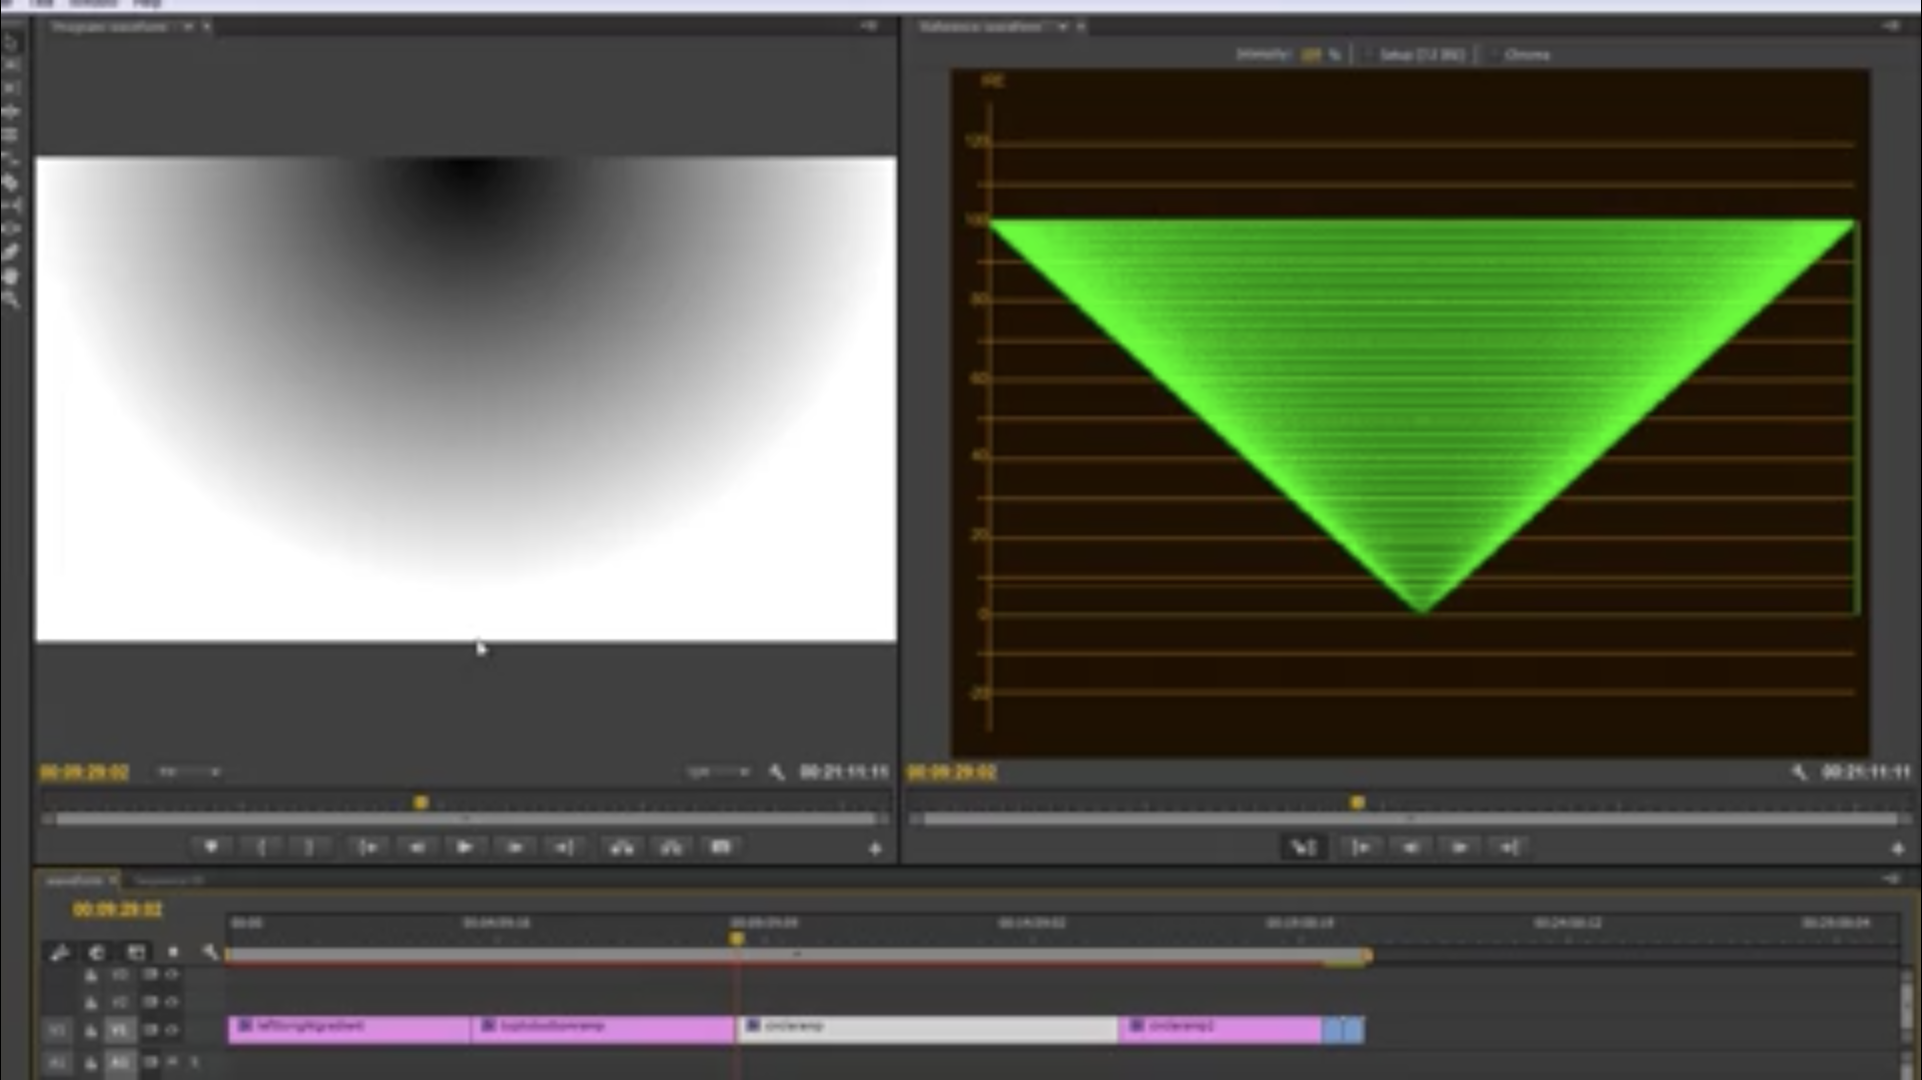Click the Add Marker button under the Program monitor
Image resolution: width=1922 pixels, height=1080 pixels.
click(x=213, y=846)
